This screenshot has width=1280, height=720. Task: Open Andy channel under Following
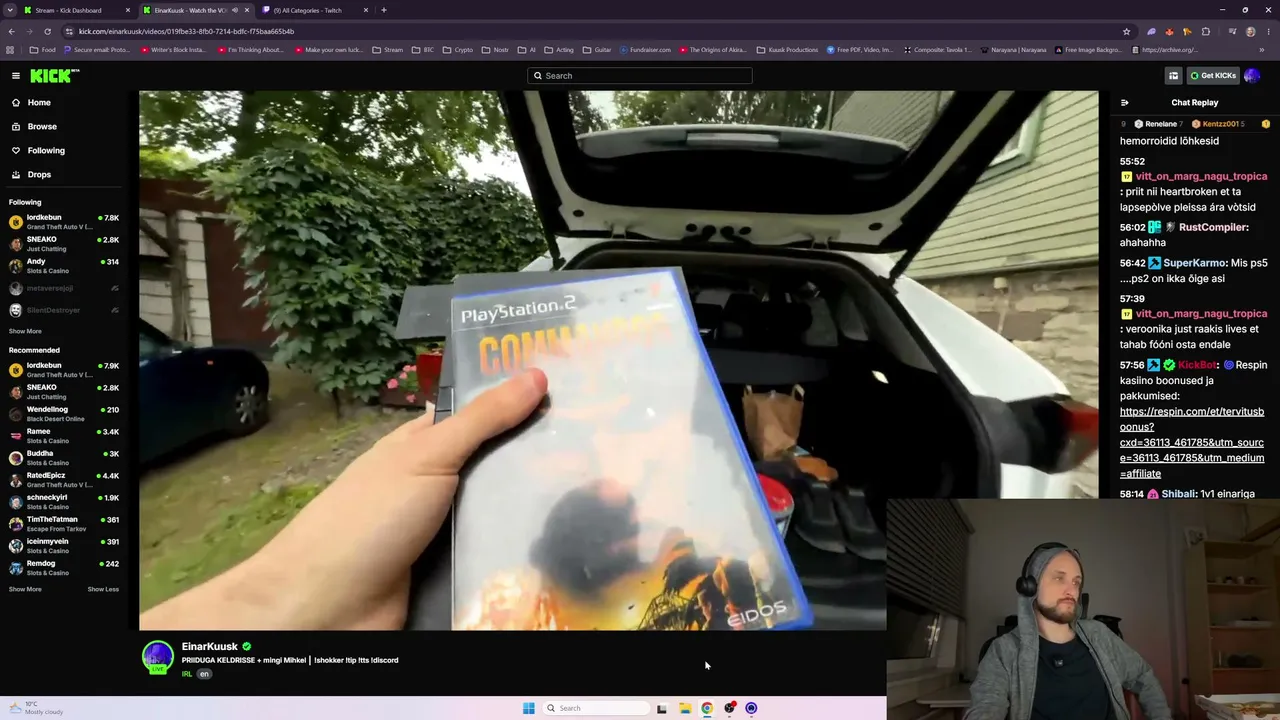tap(64, 266)
